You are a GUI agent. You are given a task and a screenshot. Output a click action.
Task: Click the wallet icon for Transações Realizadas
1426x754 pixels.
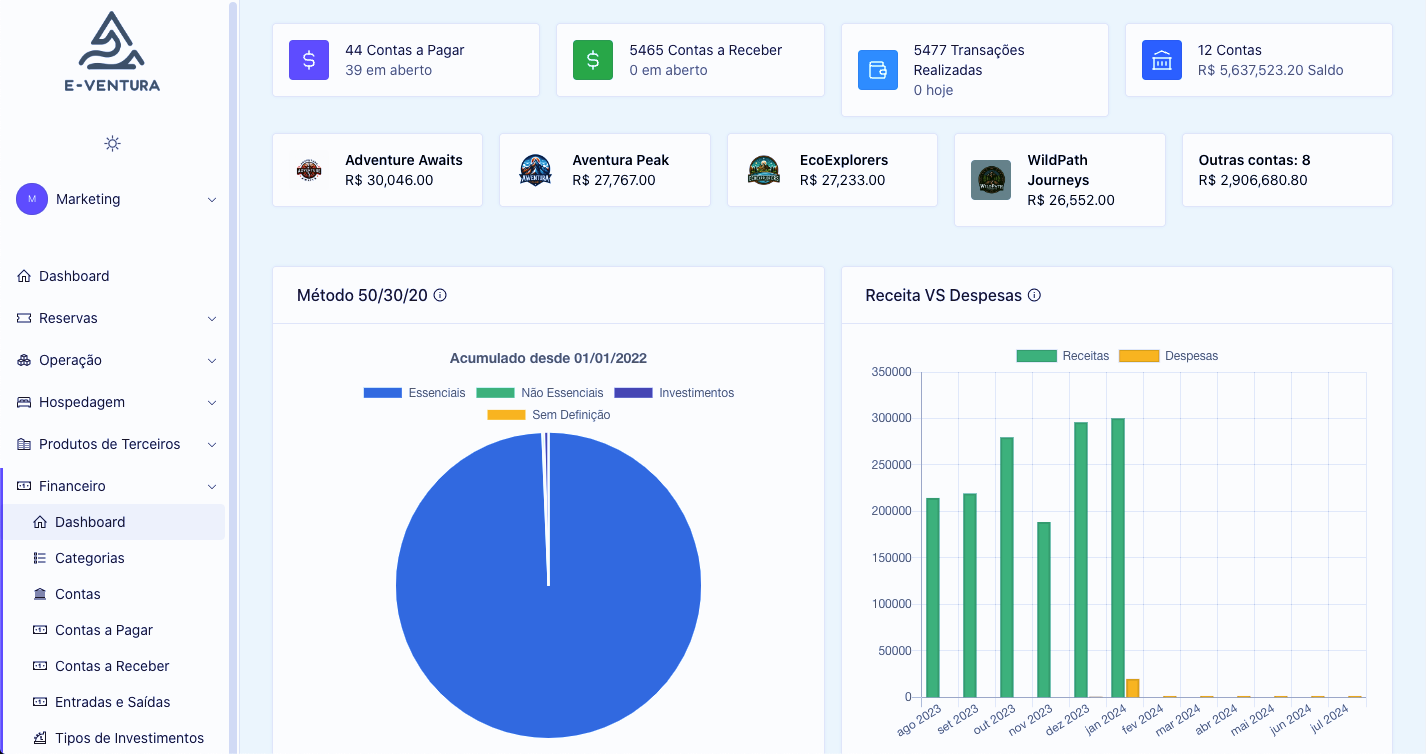877,70
